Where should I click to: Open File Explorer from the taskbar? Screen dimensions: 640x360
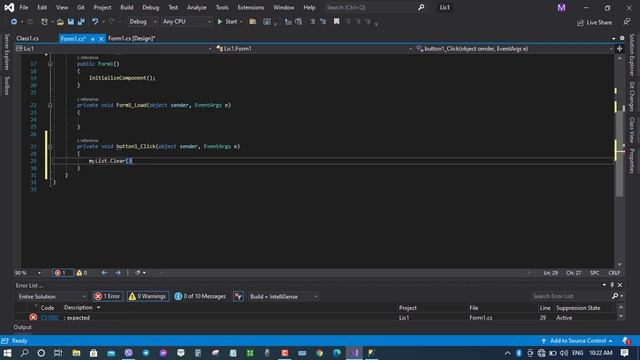point(76,353)
